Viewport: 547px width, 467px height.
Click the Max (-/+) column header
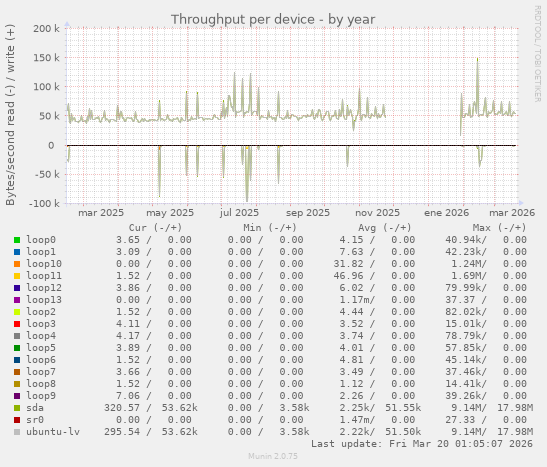pos(499,228)
